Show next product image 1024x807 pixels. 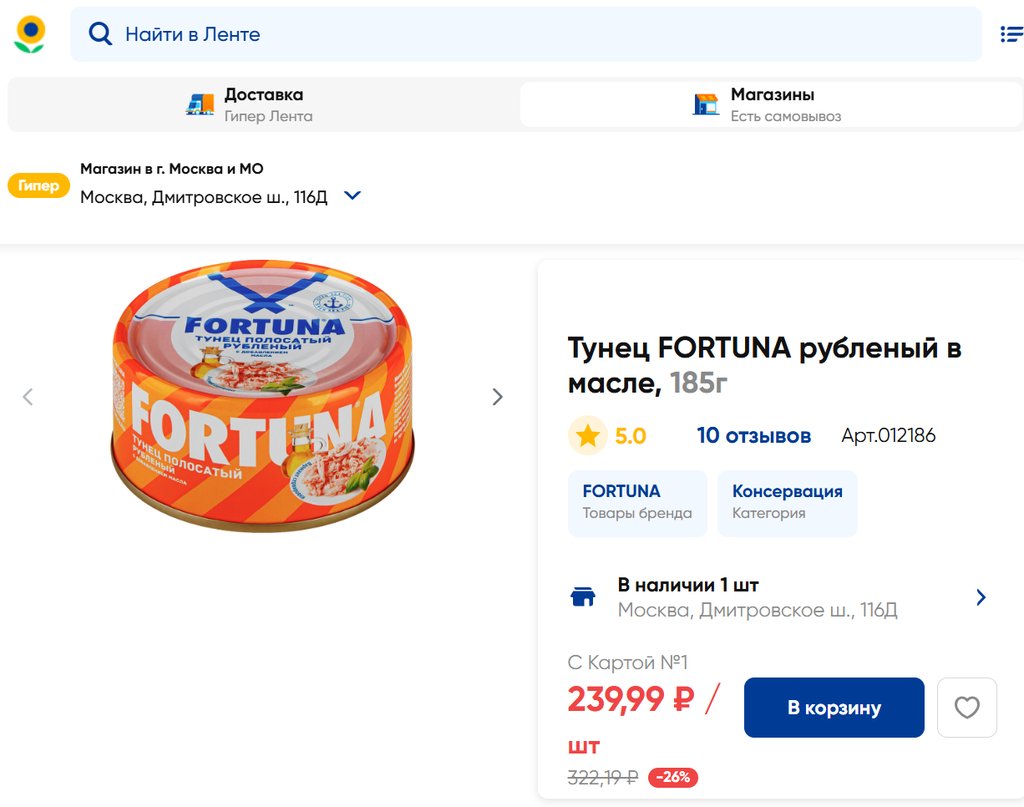[497, 397]
